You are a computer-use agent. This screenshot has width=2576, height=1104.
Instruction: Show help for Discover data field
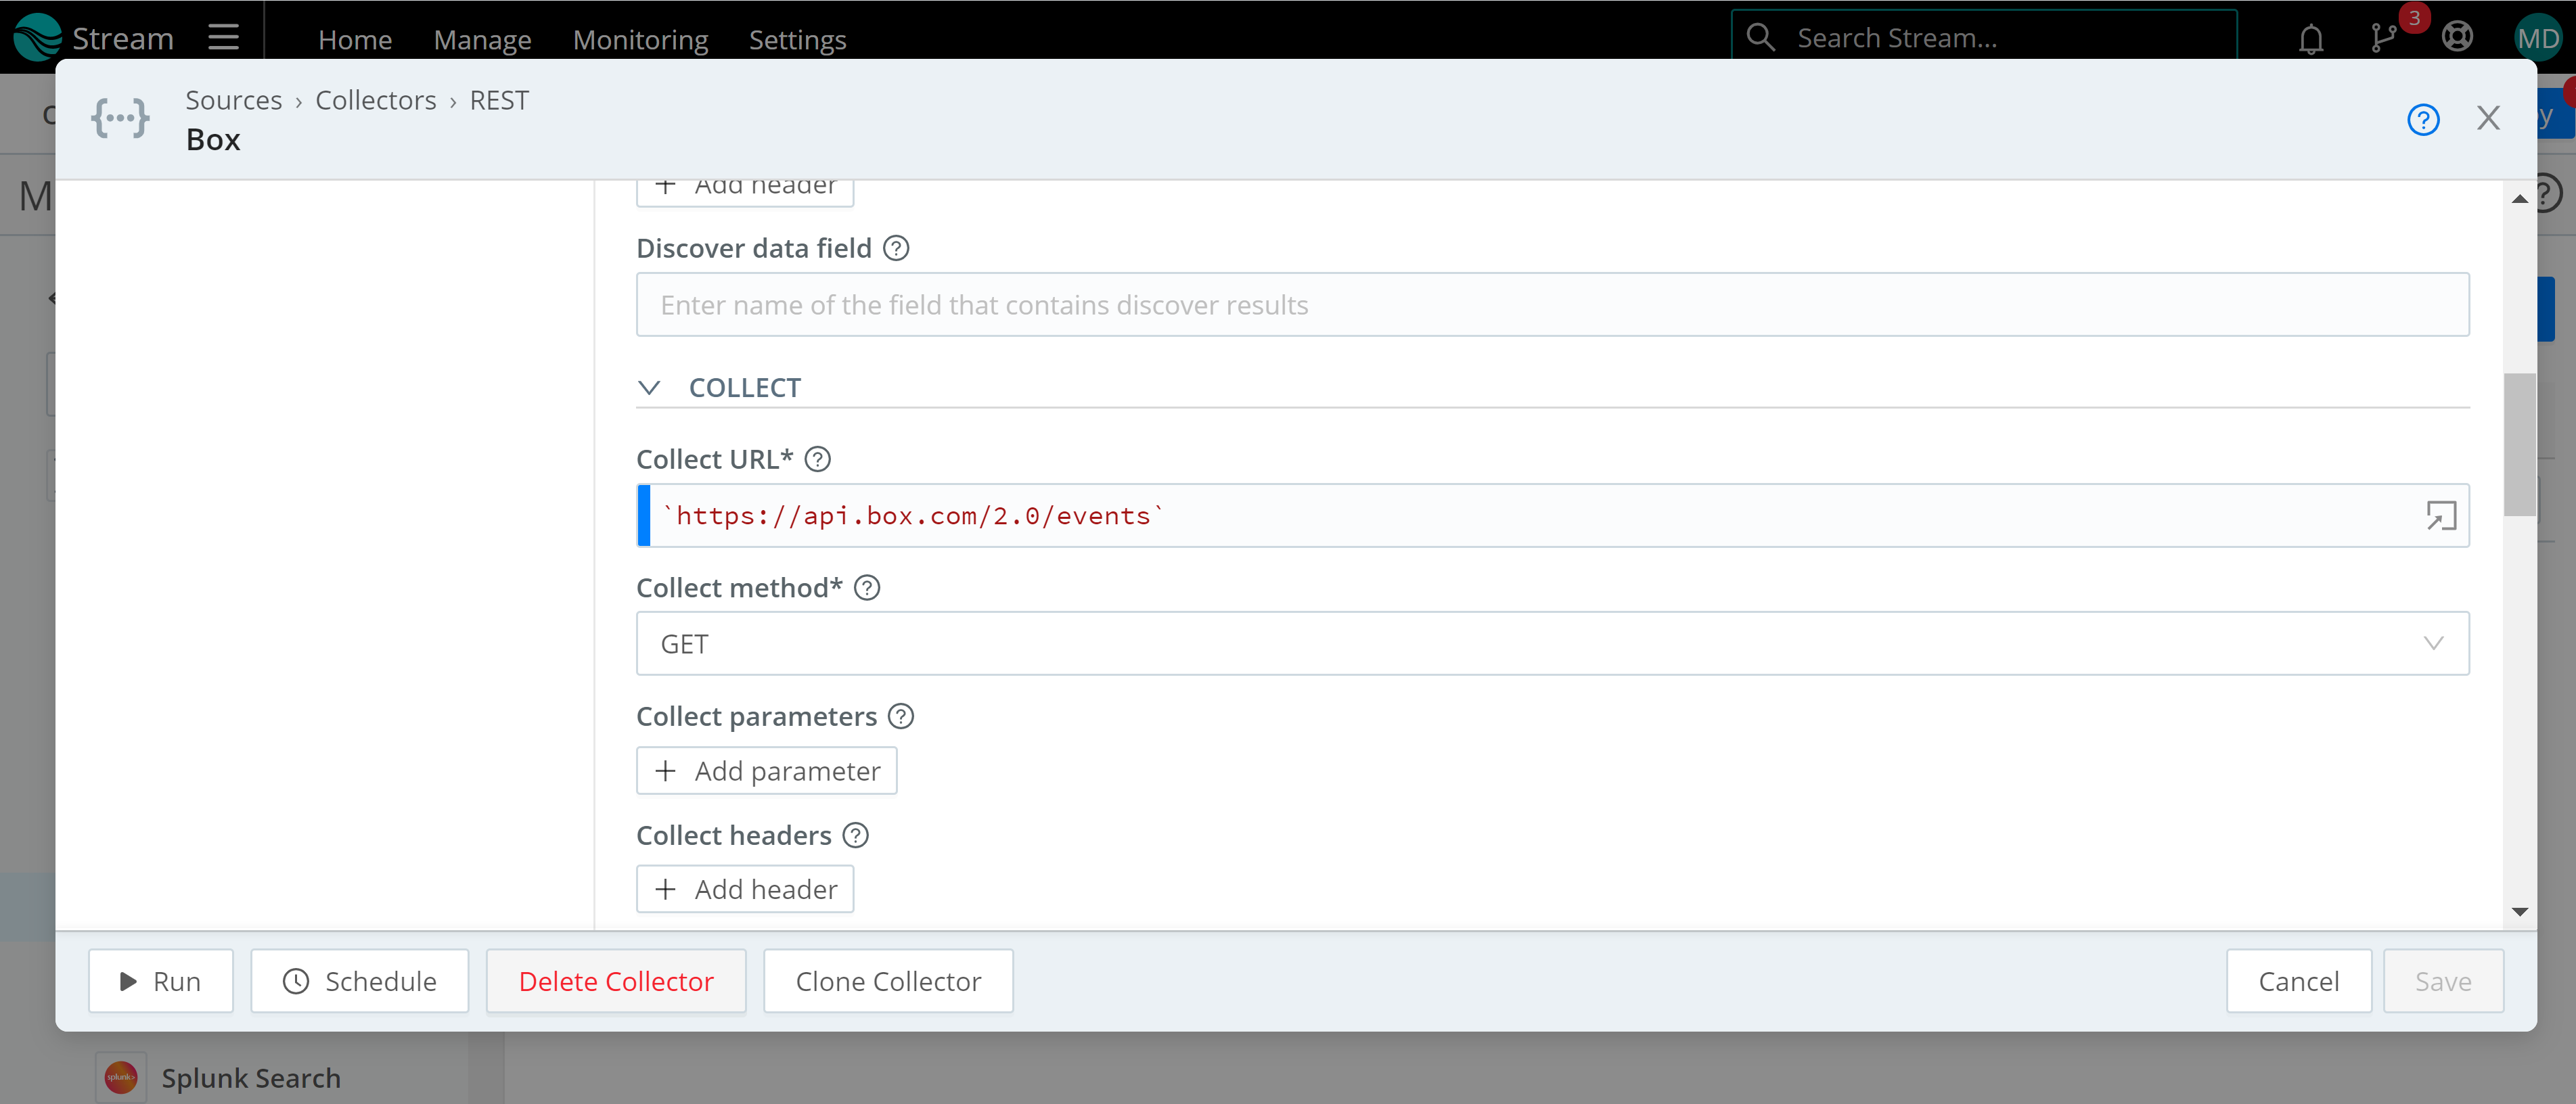click(x=896, y=248)
